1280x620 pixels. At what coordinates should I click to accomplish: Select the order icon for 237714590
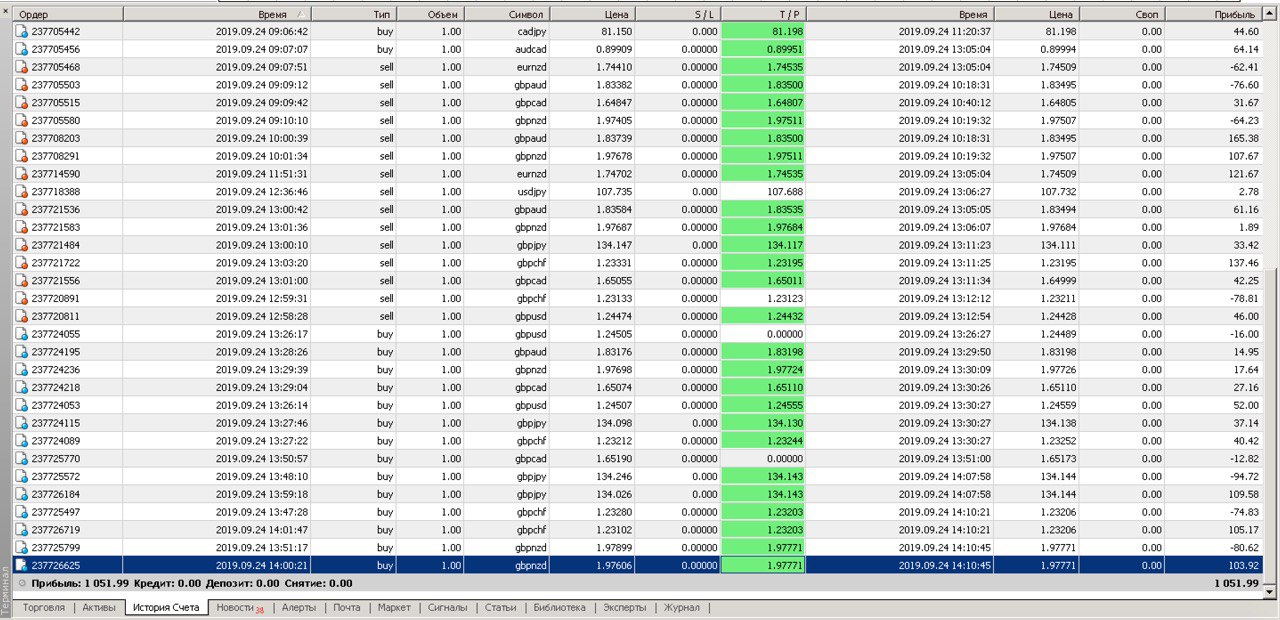[21, 174]
